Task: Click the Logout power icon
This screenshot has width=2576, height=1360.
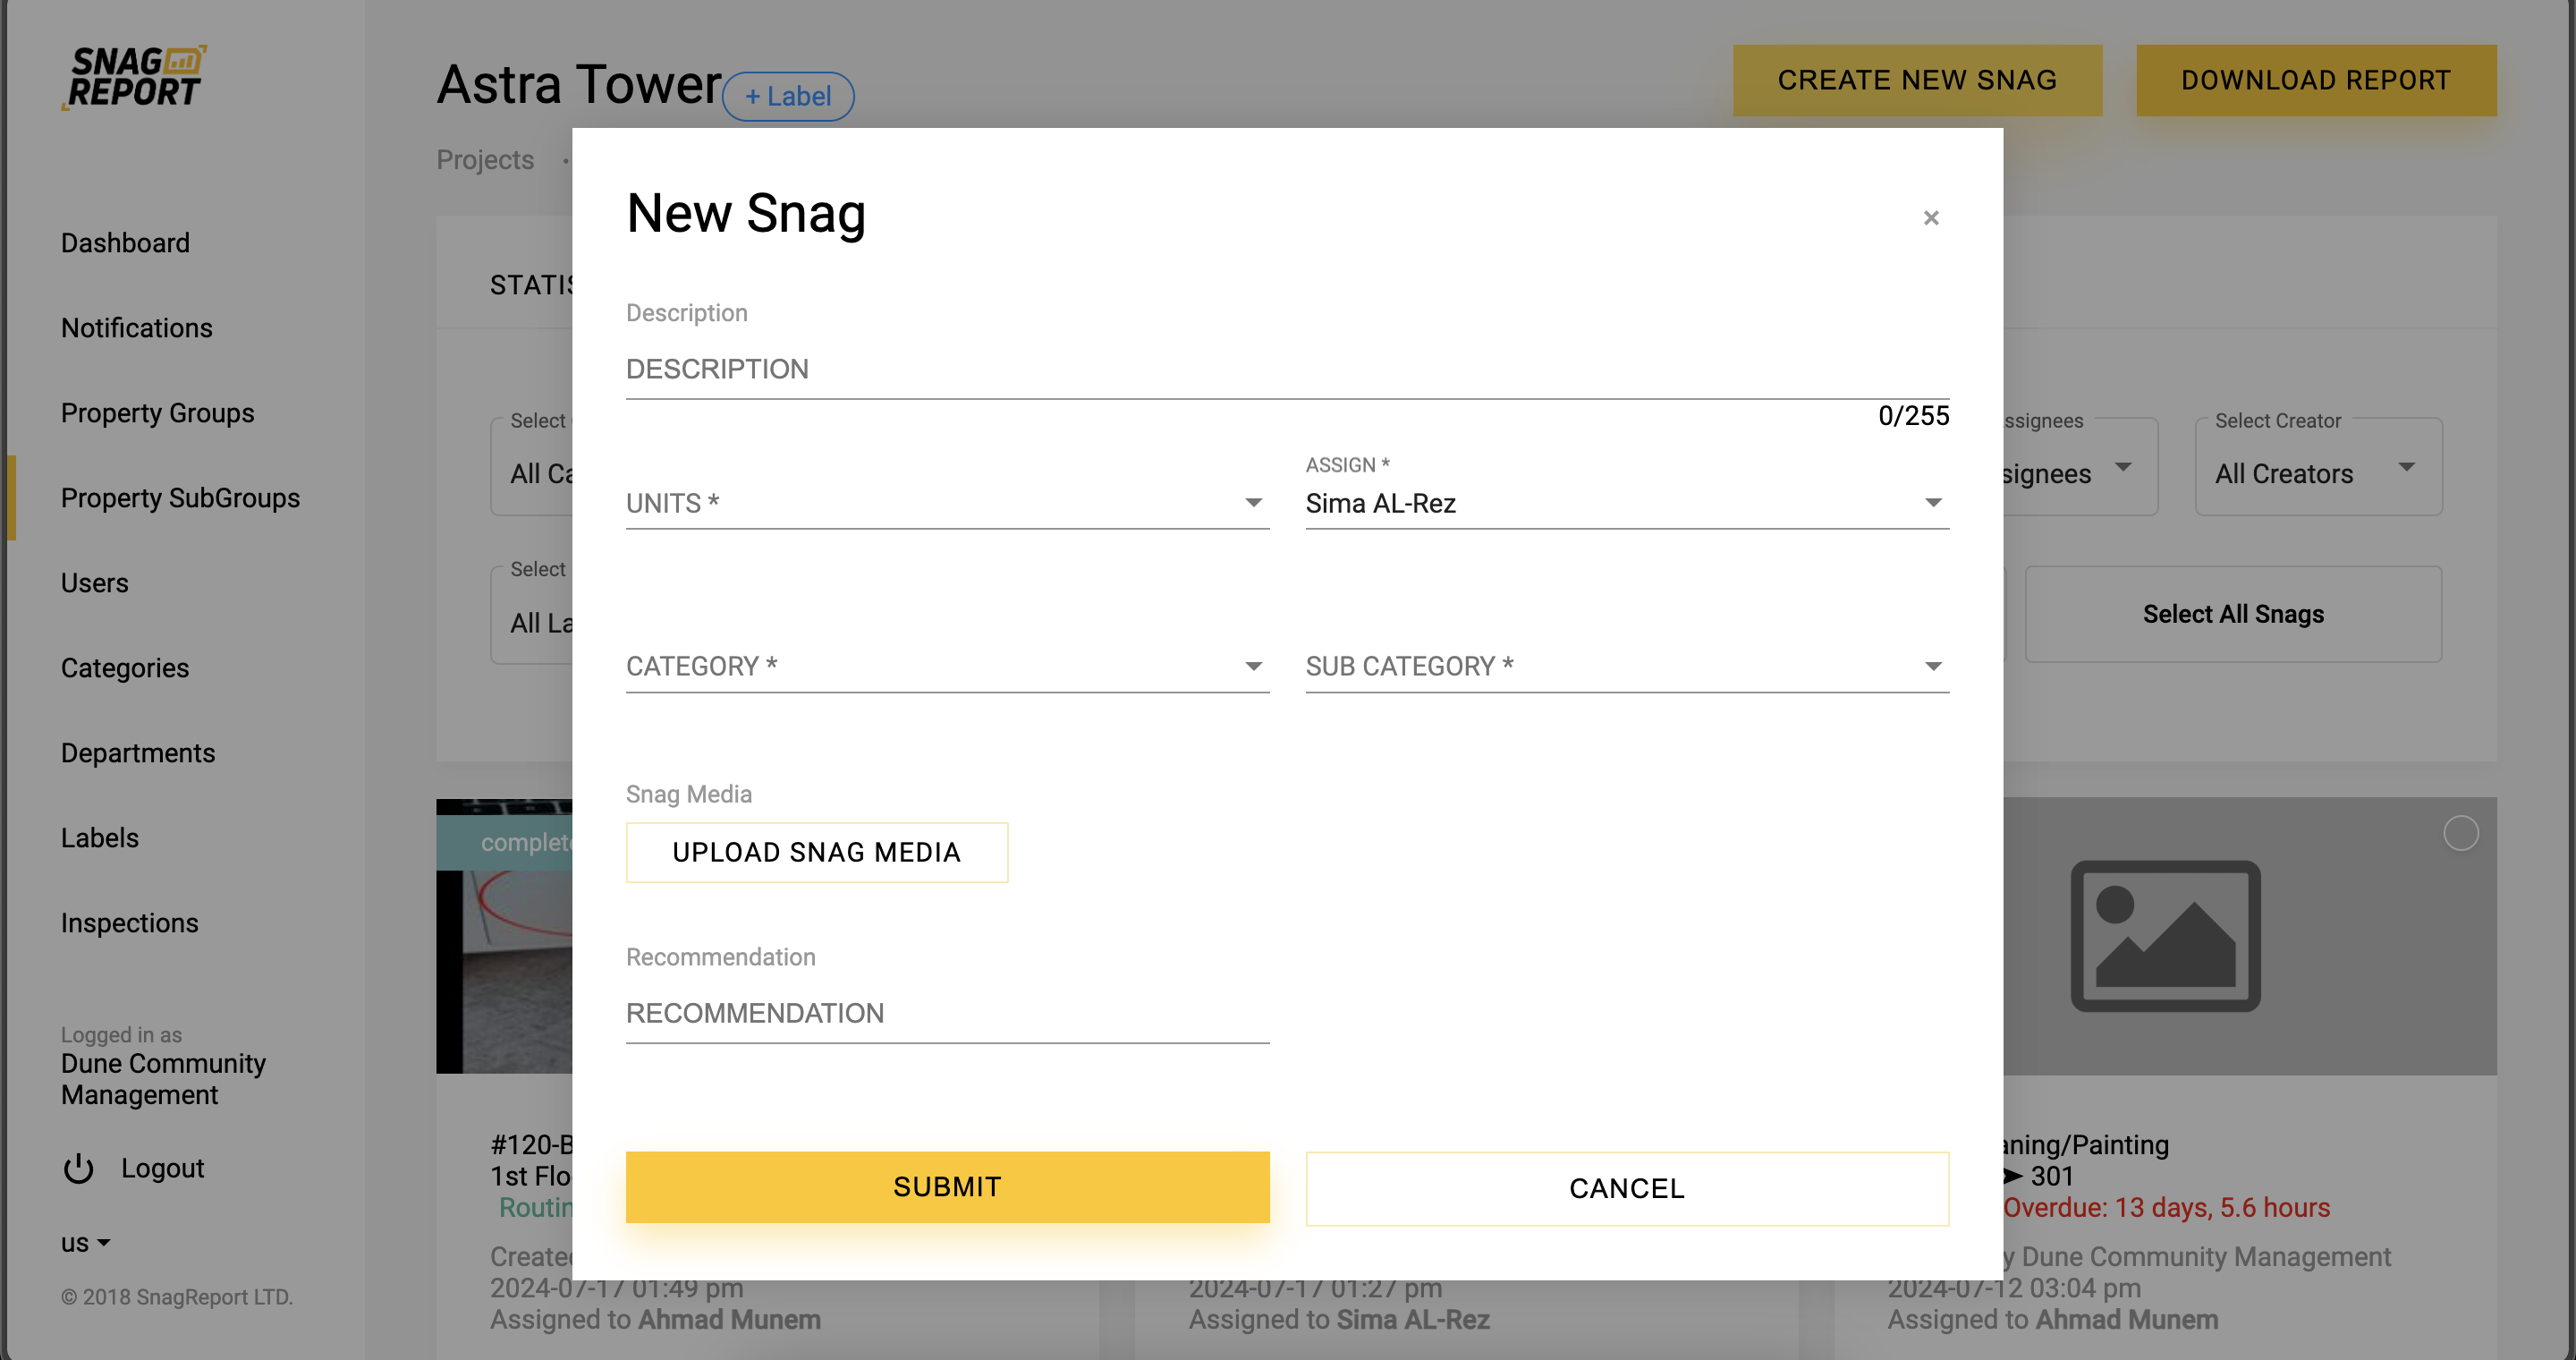Action: pyautogui.click(x=78, y=1168)
